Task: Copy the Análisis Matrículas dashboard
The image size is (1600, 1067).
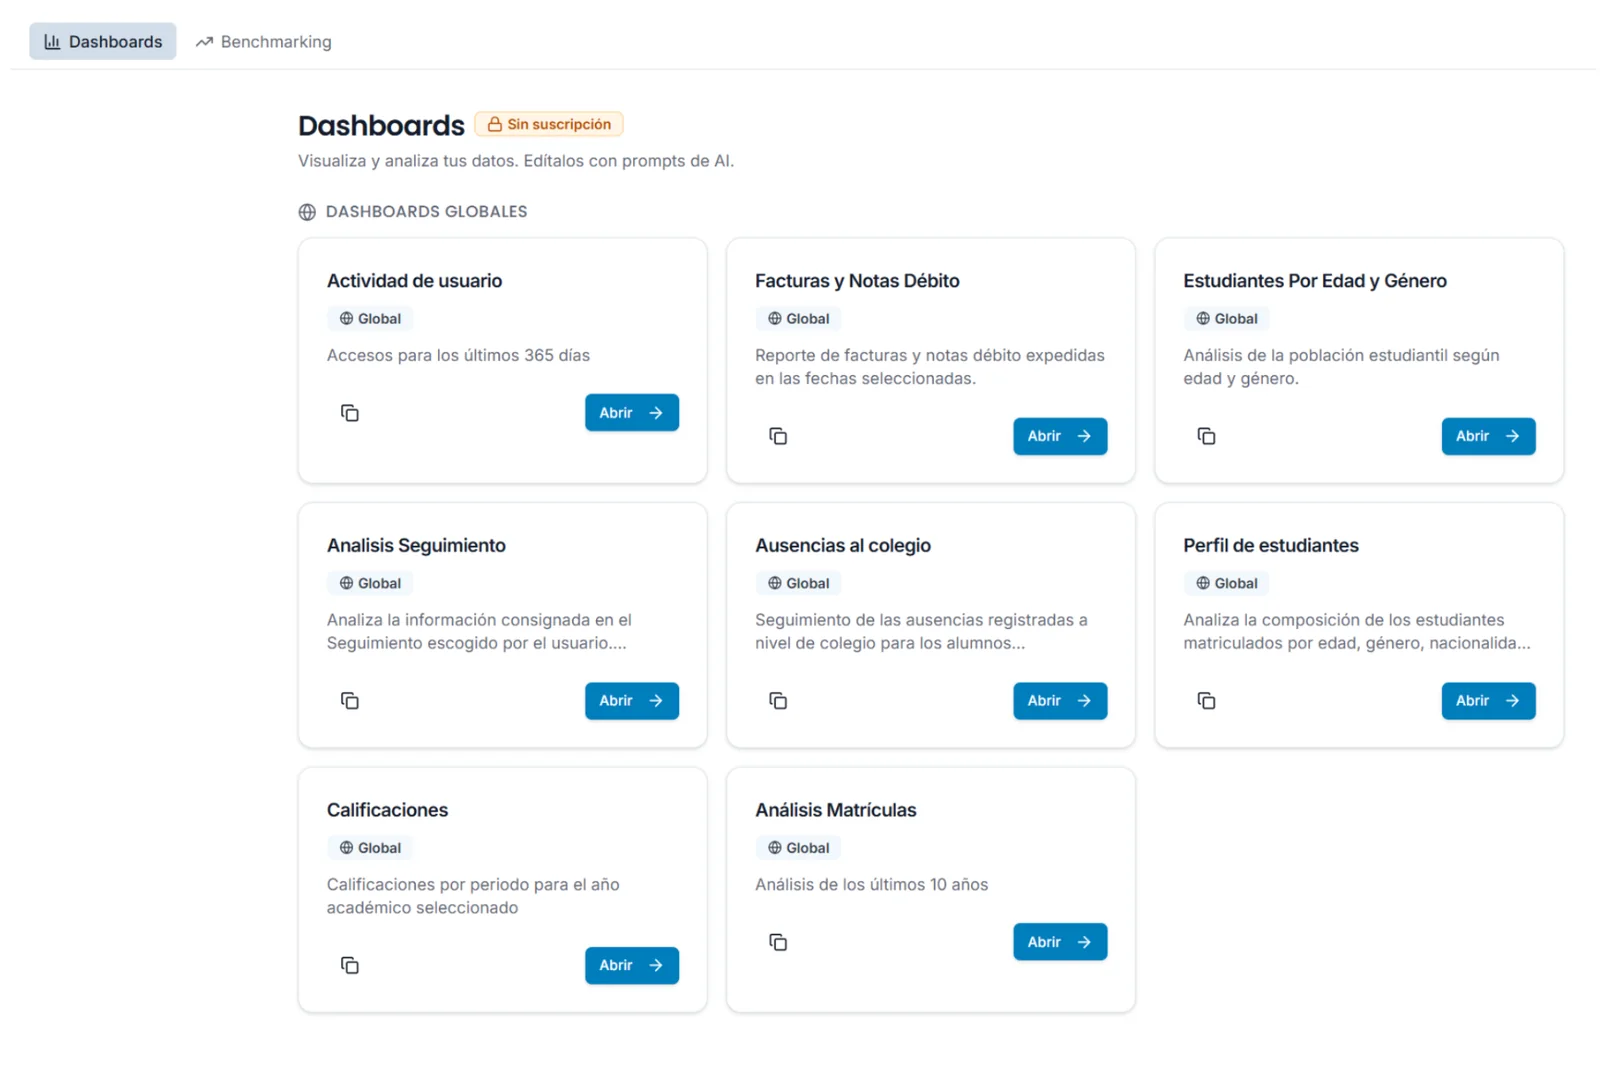Action: 778,942
